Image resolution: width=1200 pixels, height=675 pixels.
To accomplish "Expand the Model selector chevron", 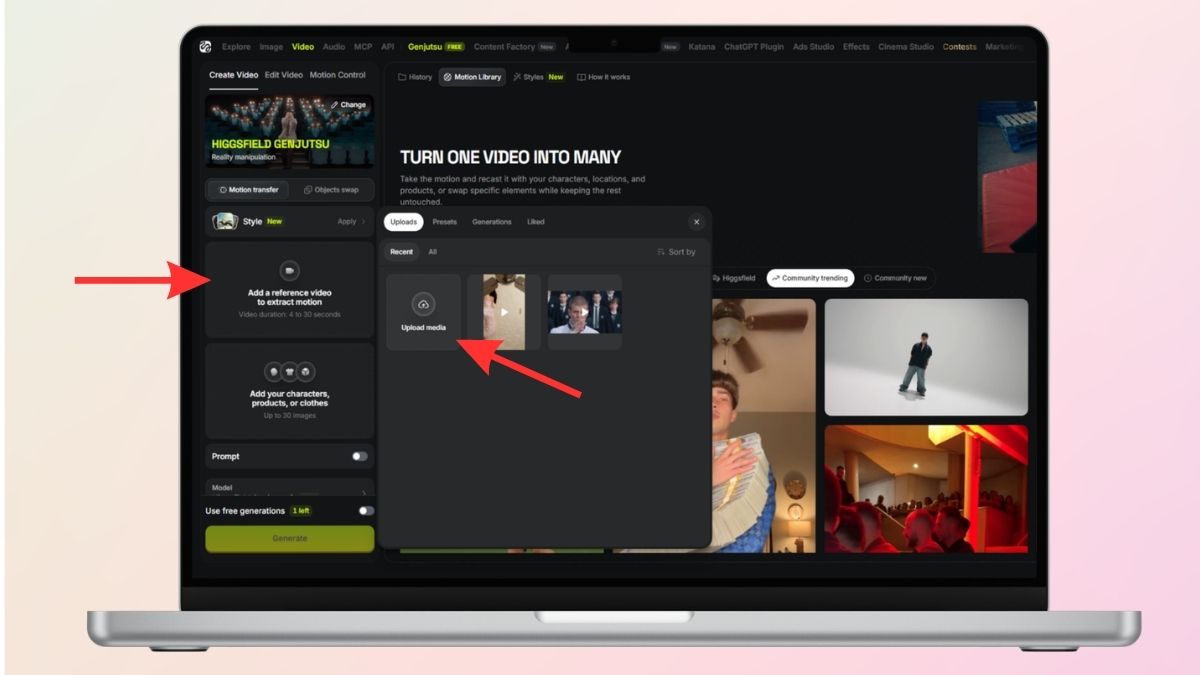I will click(x=363, y=491).
